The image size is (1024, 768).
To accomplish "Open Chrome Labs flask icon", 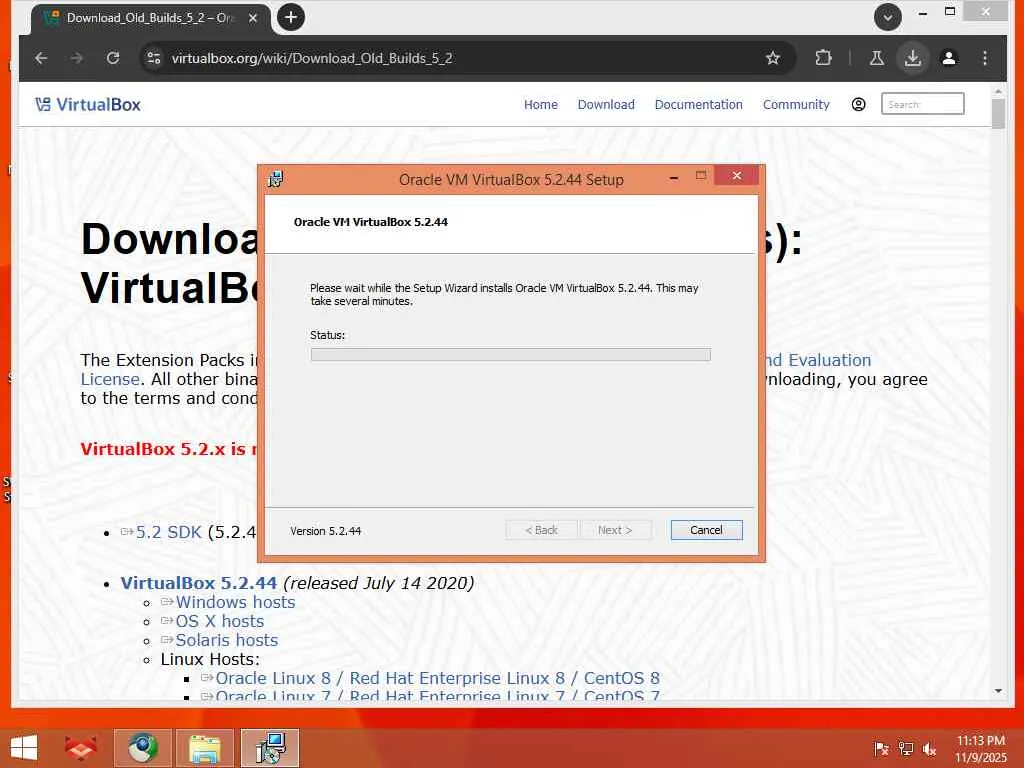I will point(876,58).
